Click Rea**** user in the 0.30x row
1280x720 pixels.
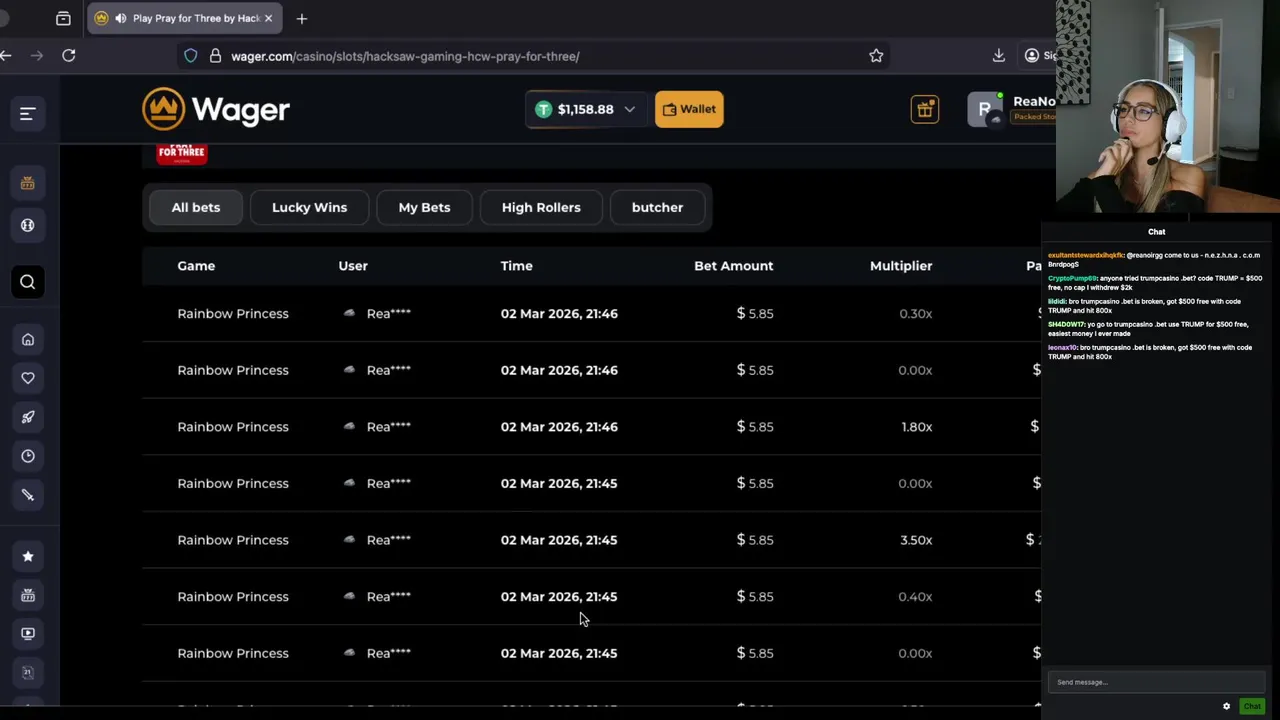[388, 314]
